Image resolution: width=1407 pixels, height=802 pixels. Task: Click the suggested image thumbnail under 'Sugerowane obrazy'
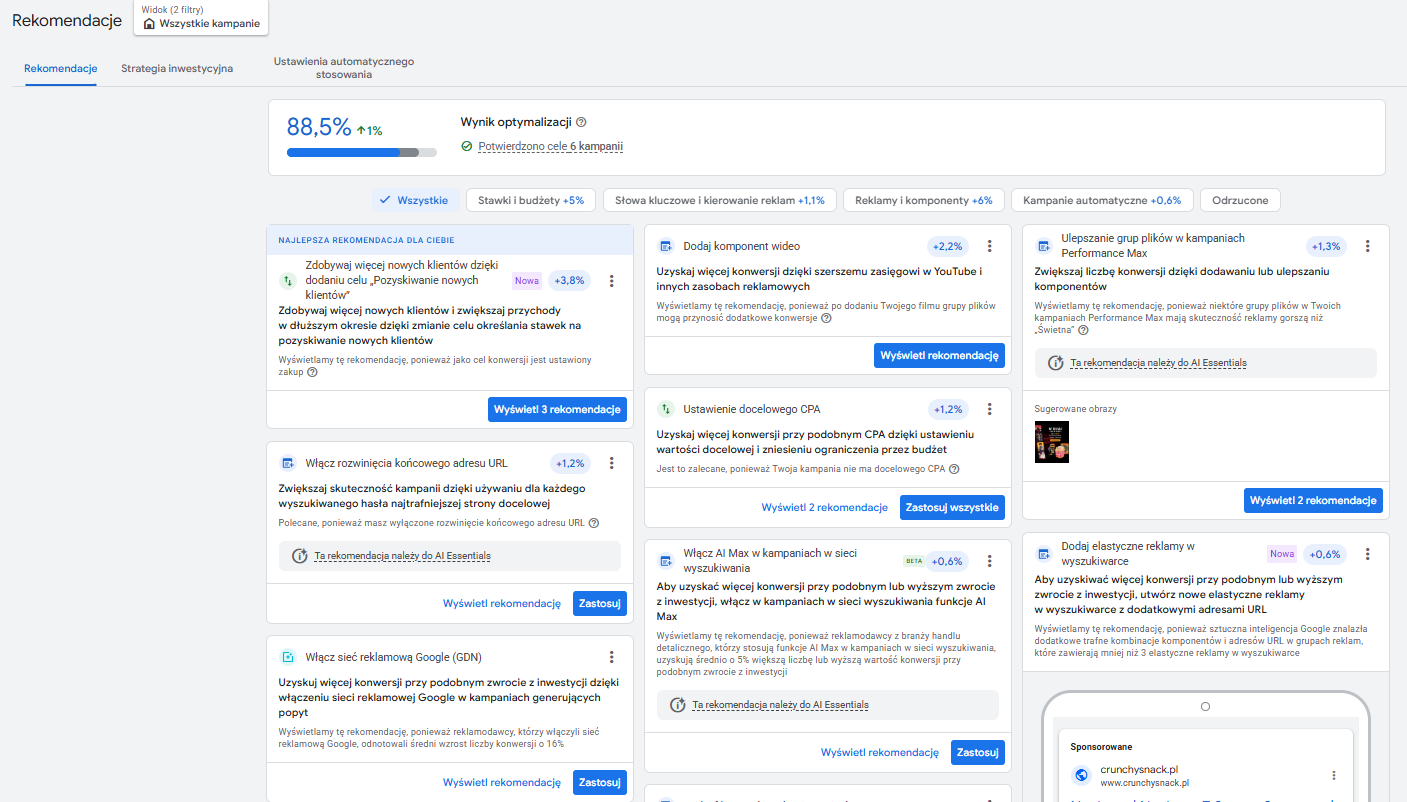point(1052,441)
